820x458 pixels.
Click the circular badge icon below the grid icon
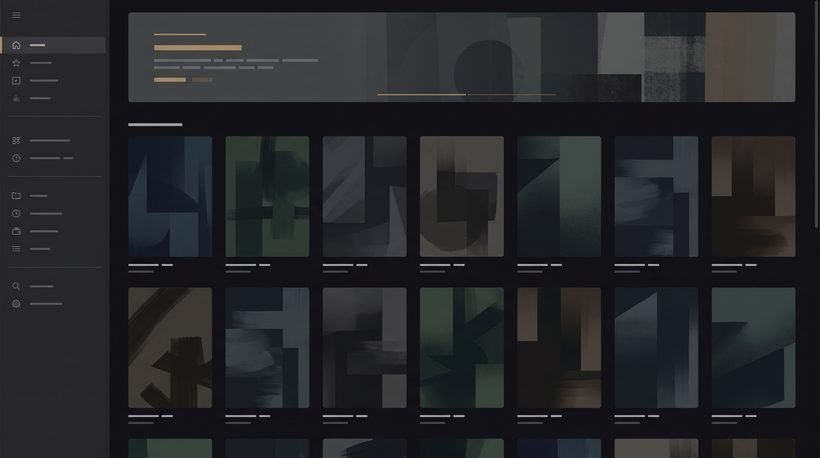tap(16, 158)
